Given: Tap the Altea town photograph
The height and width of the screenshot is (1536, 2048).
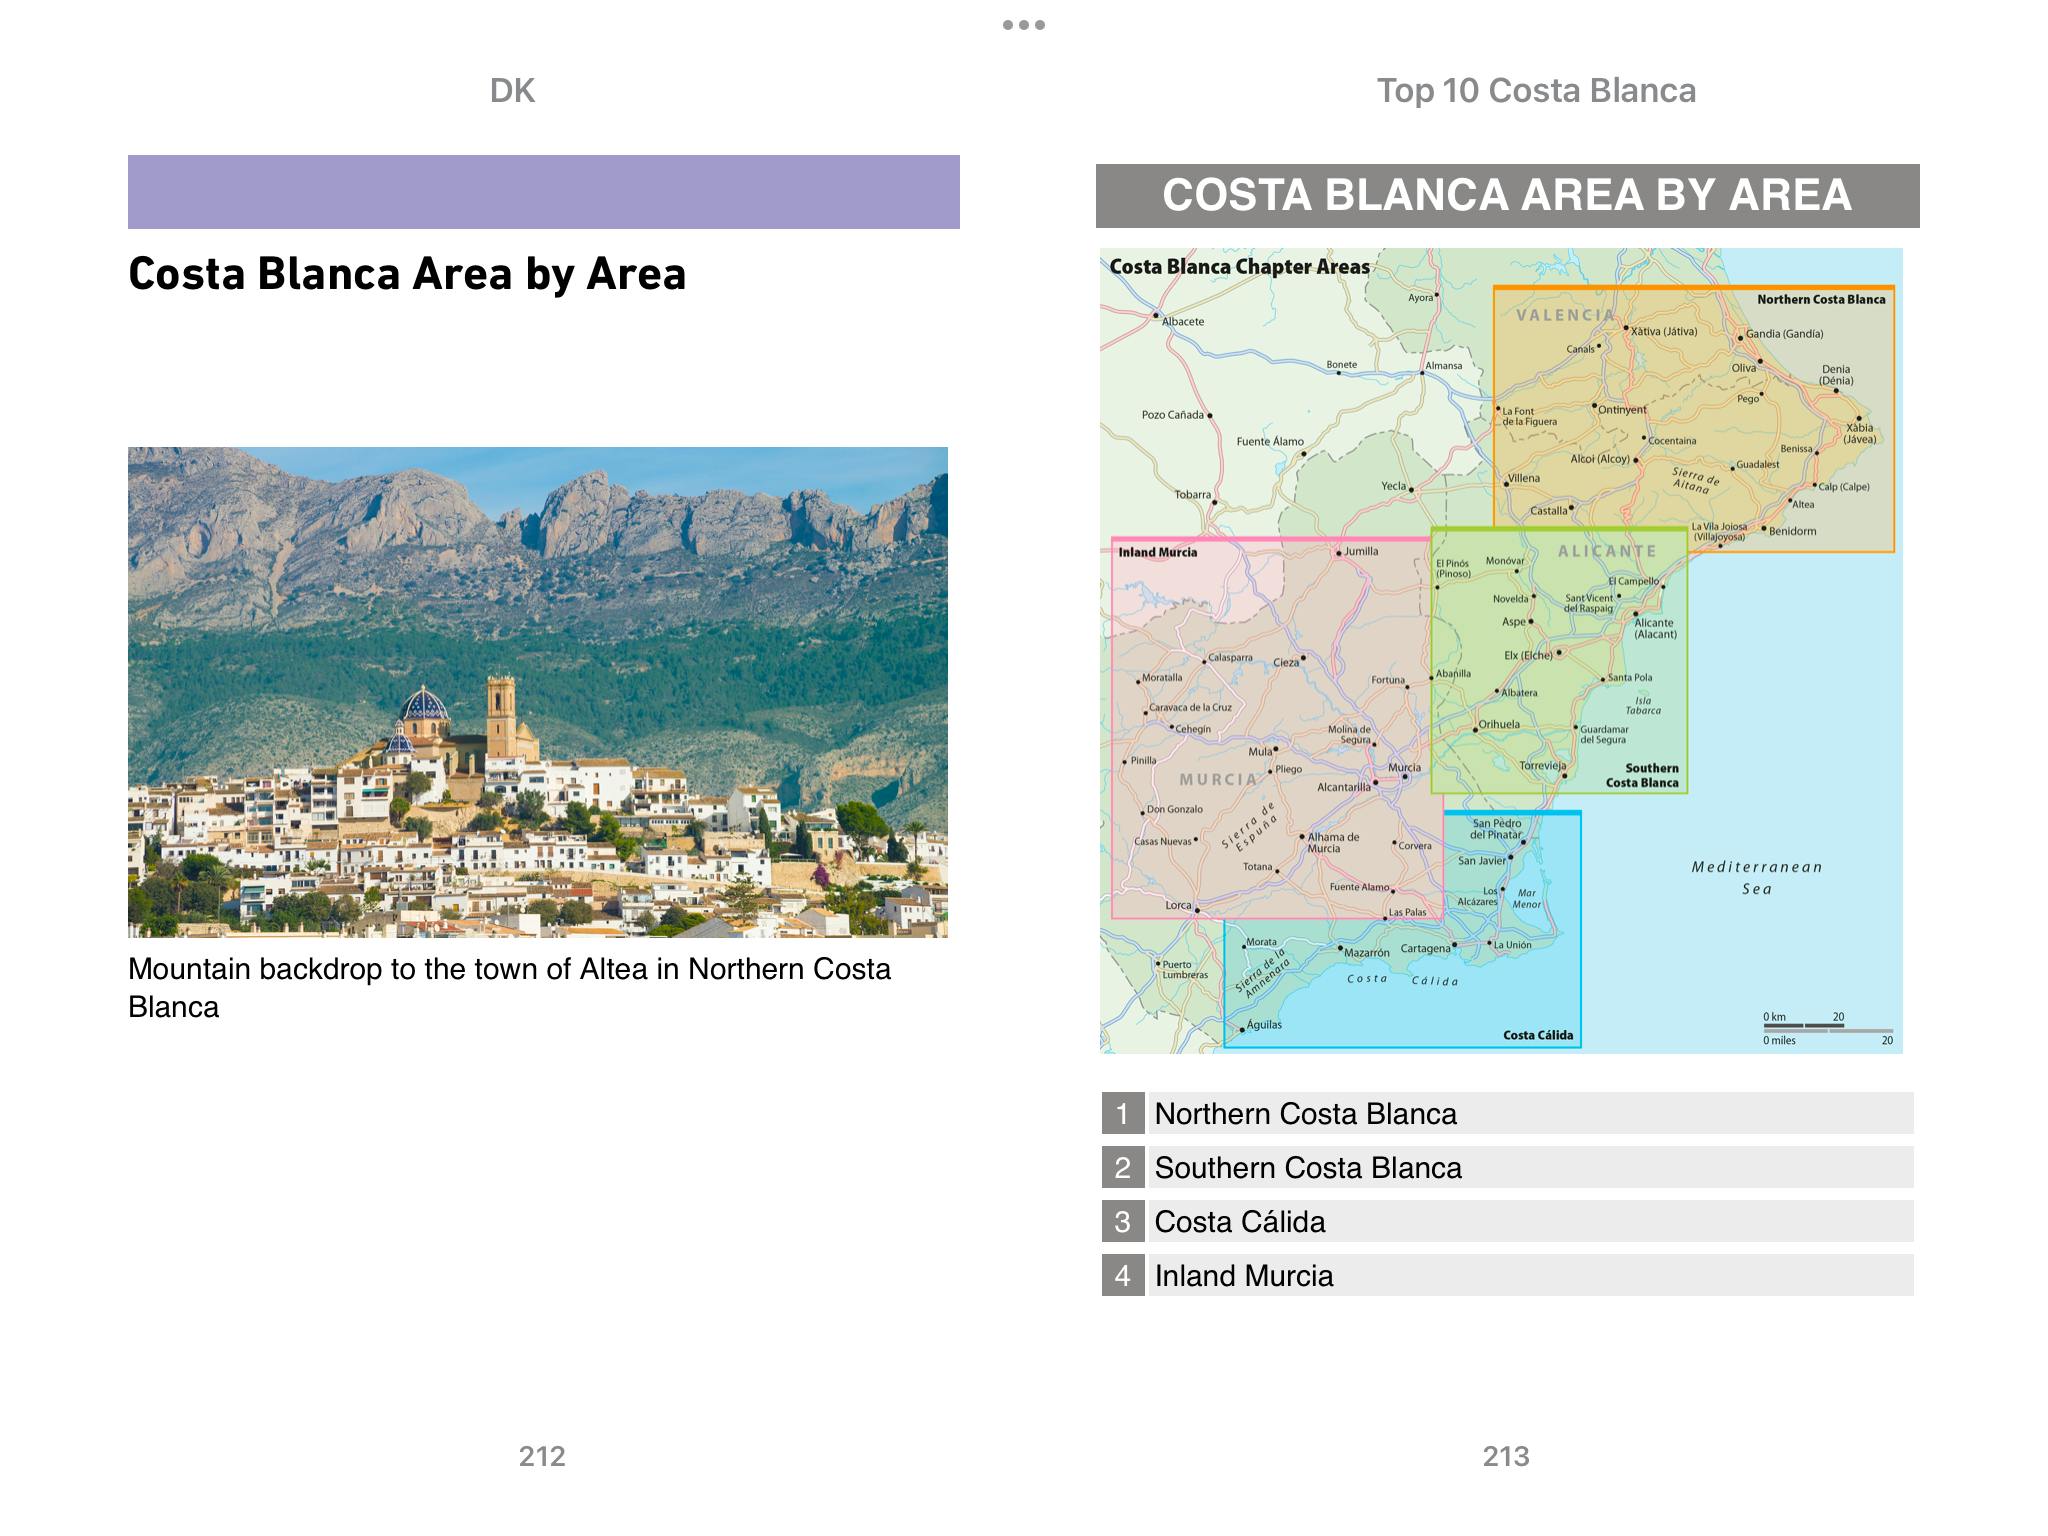Looking at the screenshot, I should pos(537,691).
